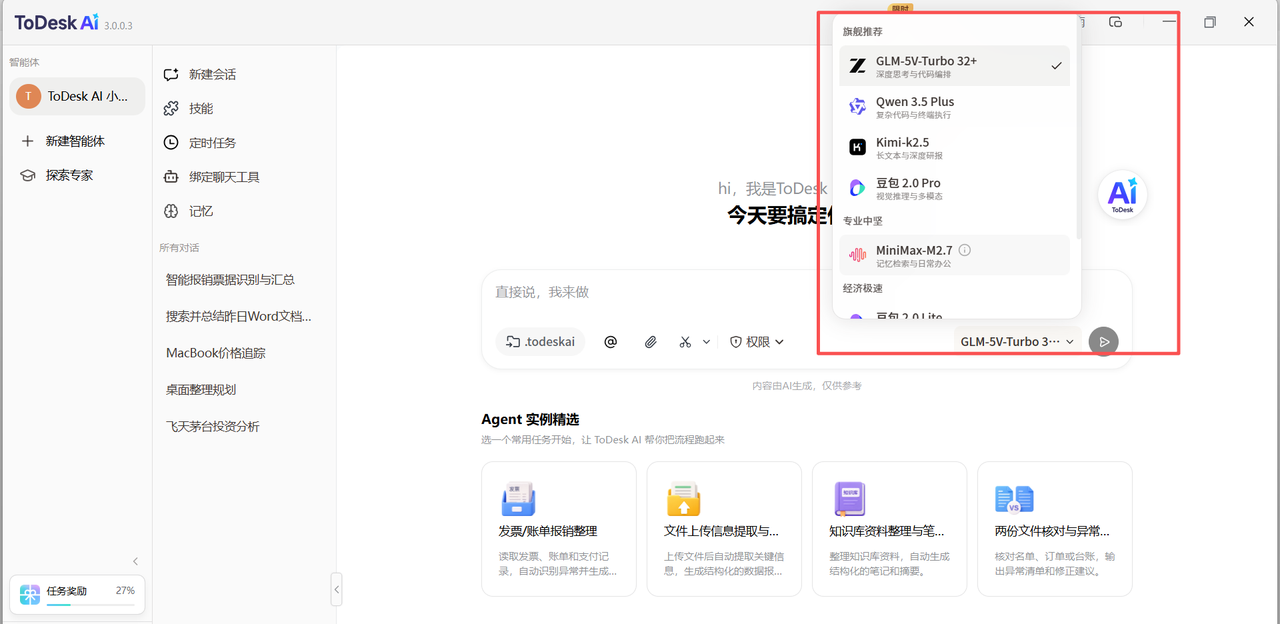This screenshot has height=624, width=1280.
Task: Click the 任务奖励 gift icon
Action: (30, 594)
